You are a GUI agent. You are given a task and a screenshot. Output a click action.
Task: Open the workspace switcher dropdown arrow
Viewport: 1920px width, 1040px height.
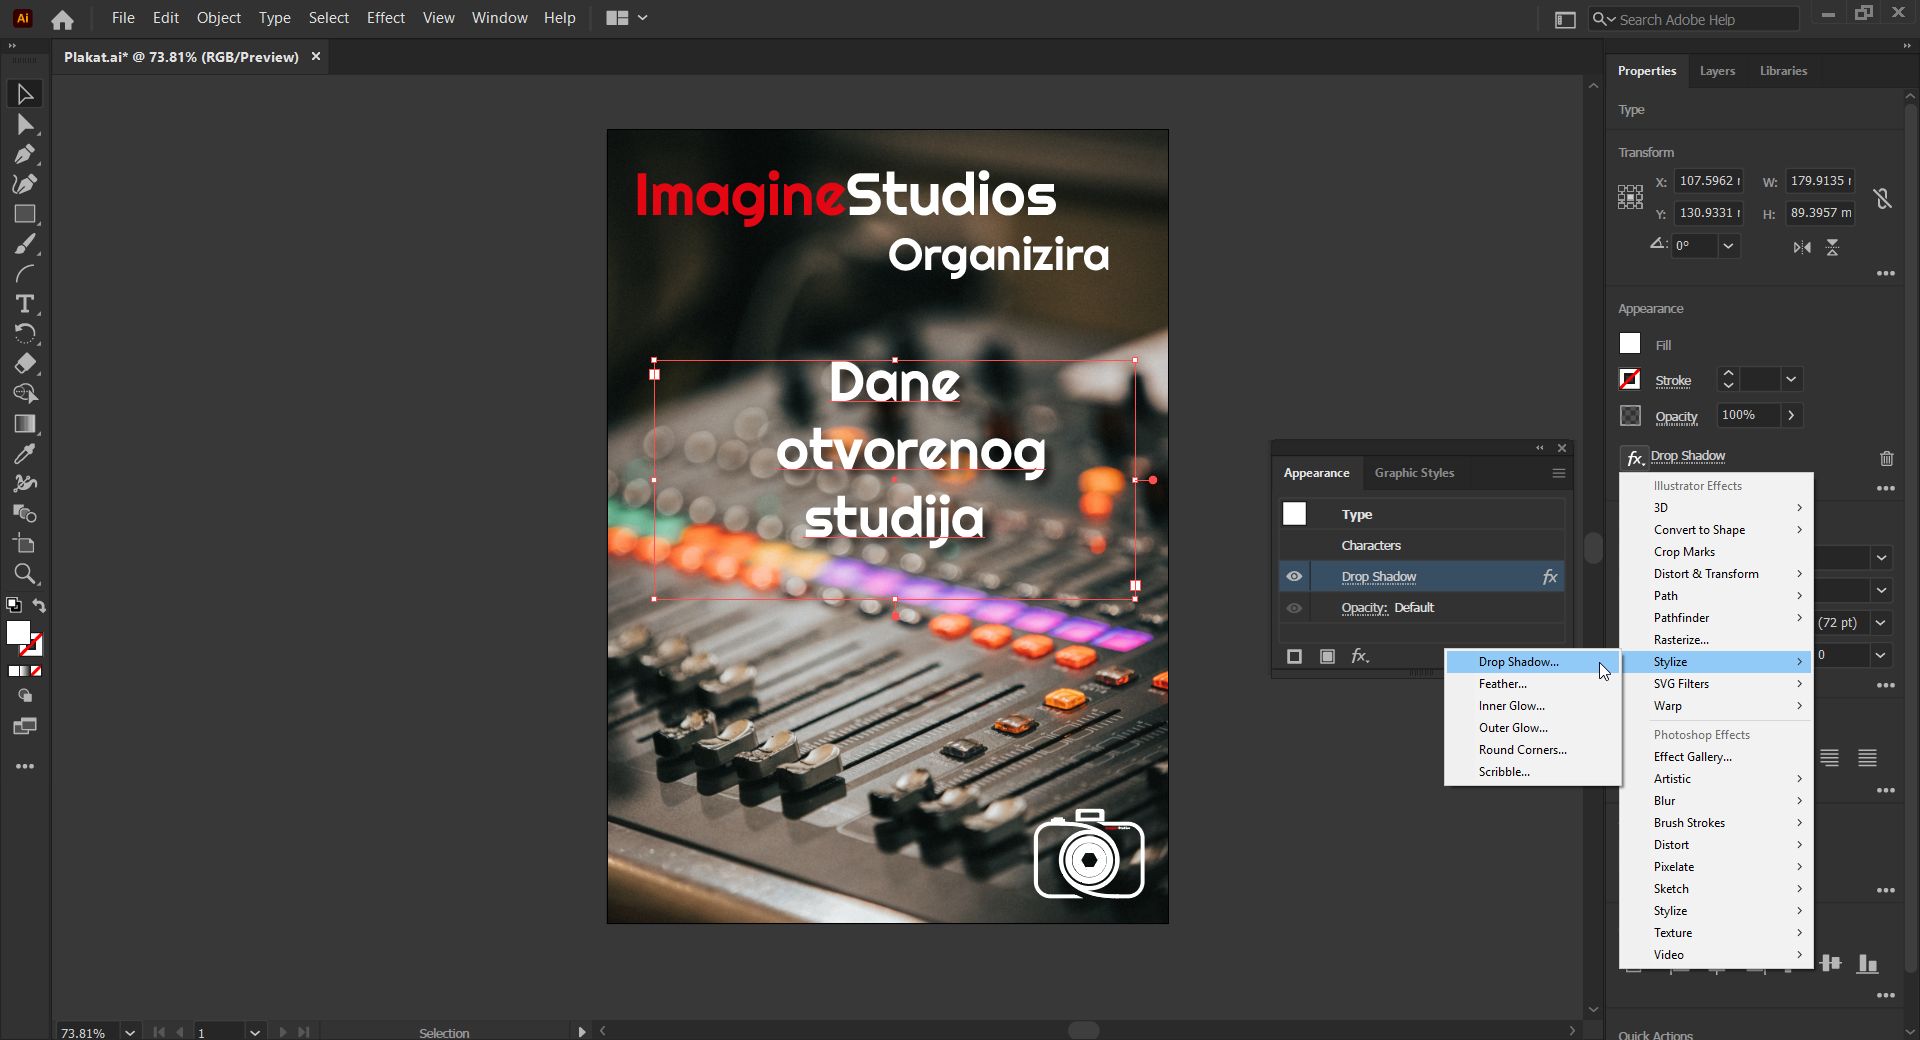[x=642, y=18]
